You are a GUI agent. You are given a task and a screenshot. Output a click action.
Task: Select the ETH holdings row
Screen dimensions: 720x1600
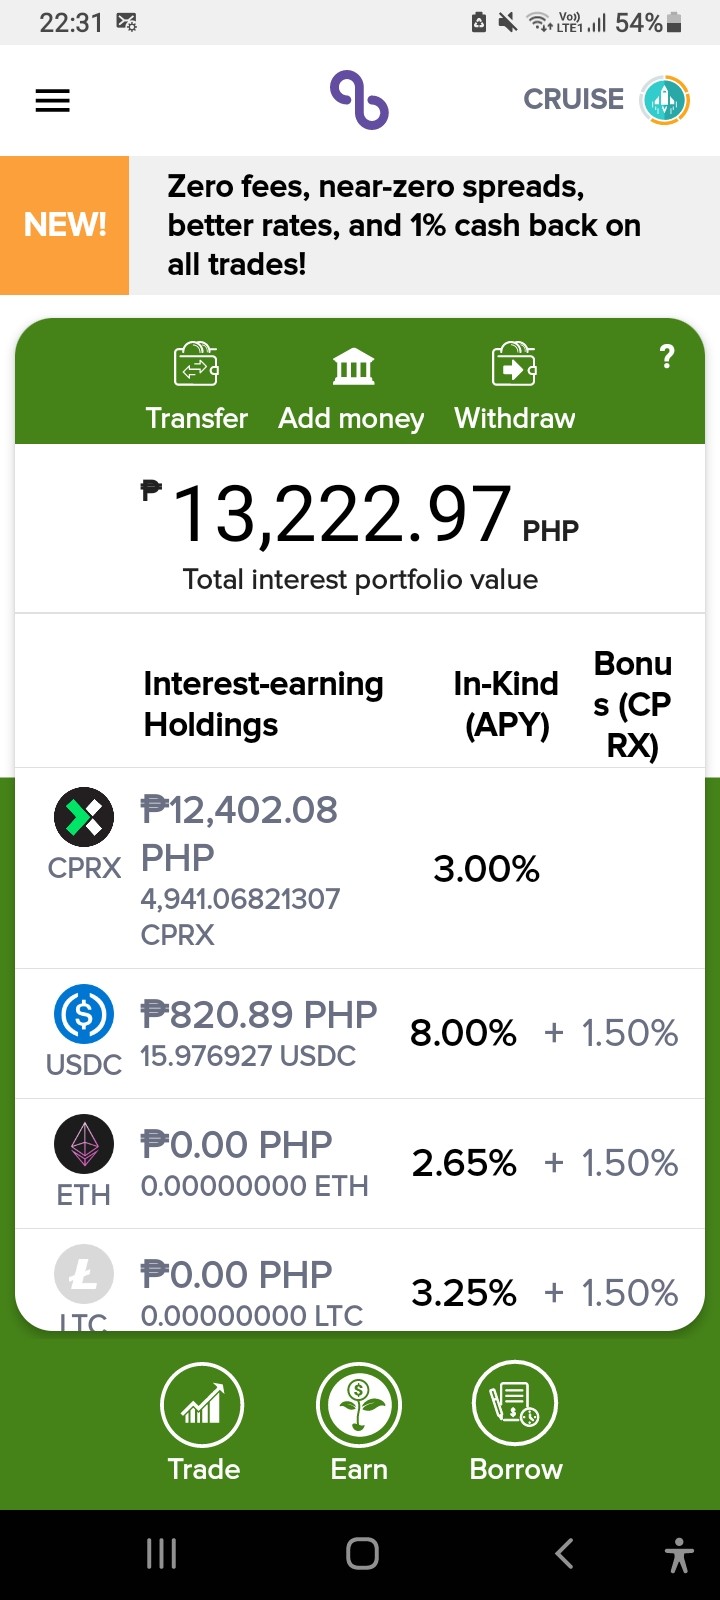360,1163
